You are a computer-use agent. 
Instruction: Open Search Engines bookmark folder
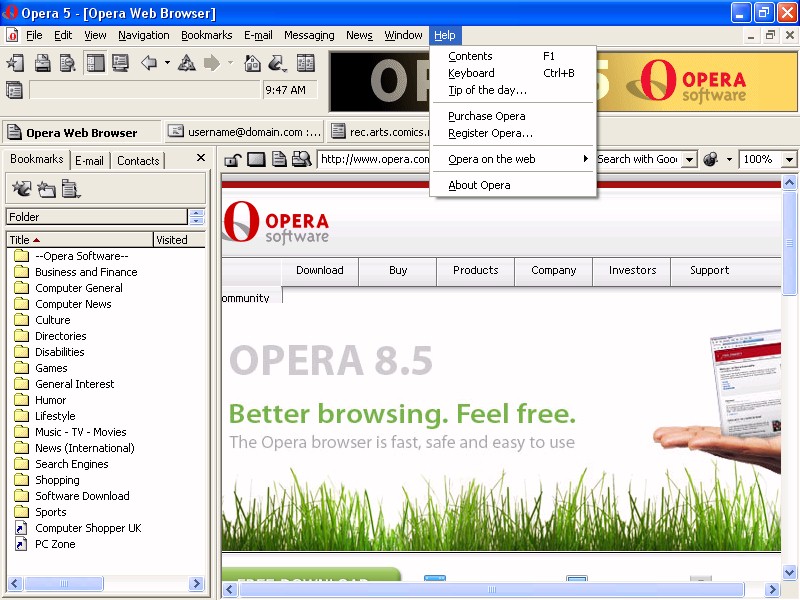click(71, 464)
